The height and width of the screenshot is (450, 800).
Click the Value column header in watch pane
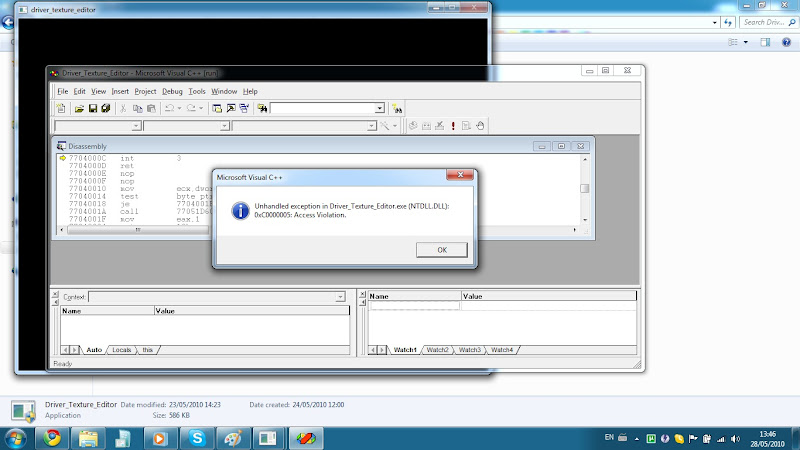click(548, 296)
